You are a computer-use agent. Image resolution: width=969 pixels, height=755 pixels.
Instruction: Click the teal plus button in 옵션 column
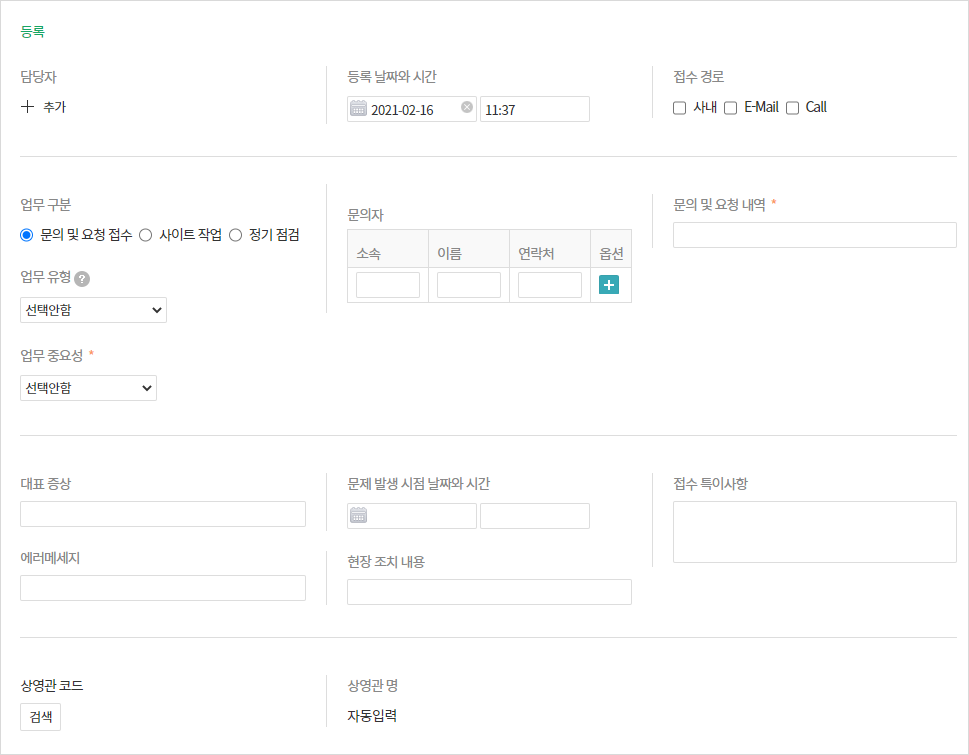tap(609, 285)
